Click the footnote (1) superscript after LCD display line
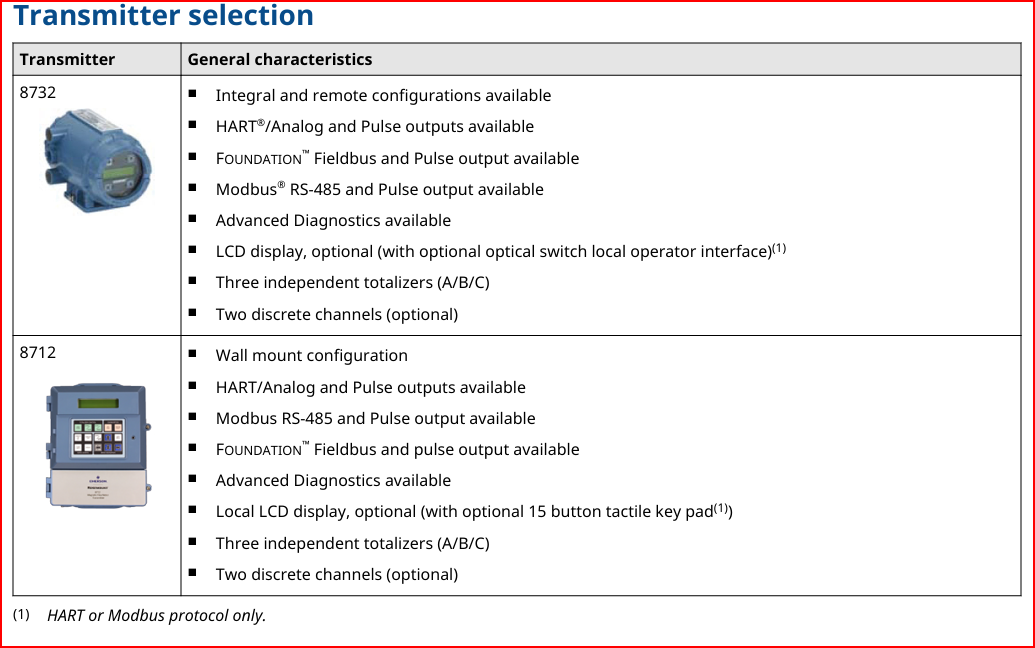This screenshot has height=648, width=1035. (779, 248)
